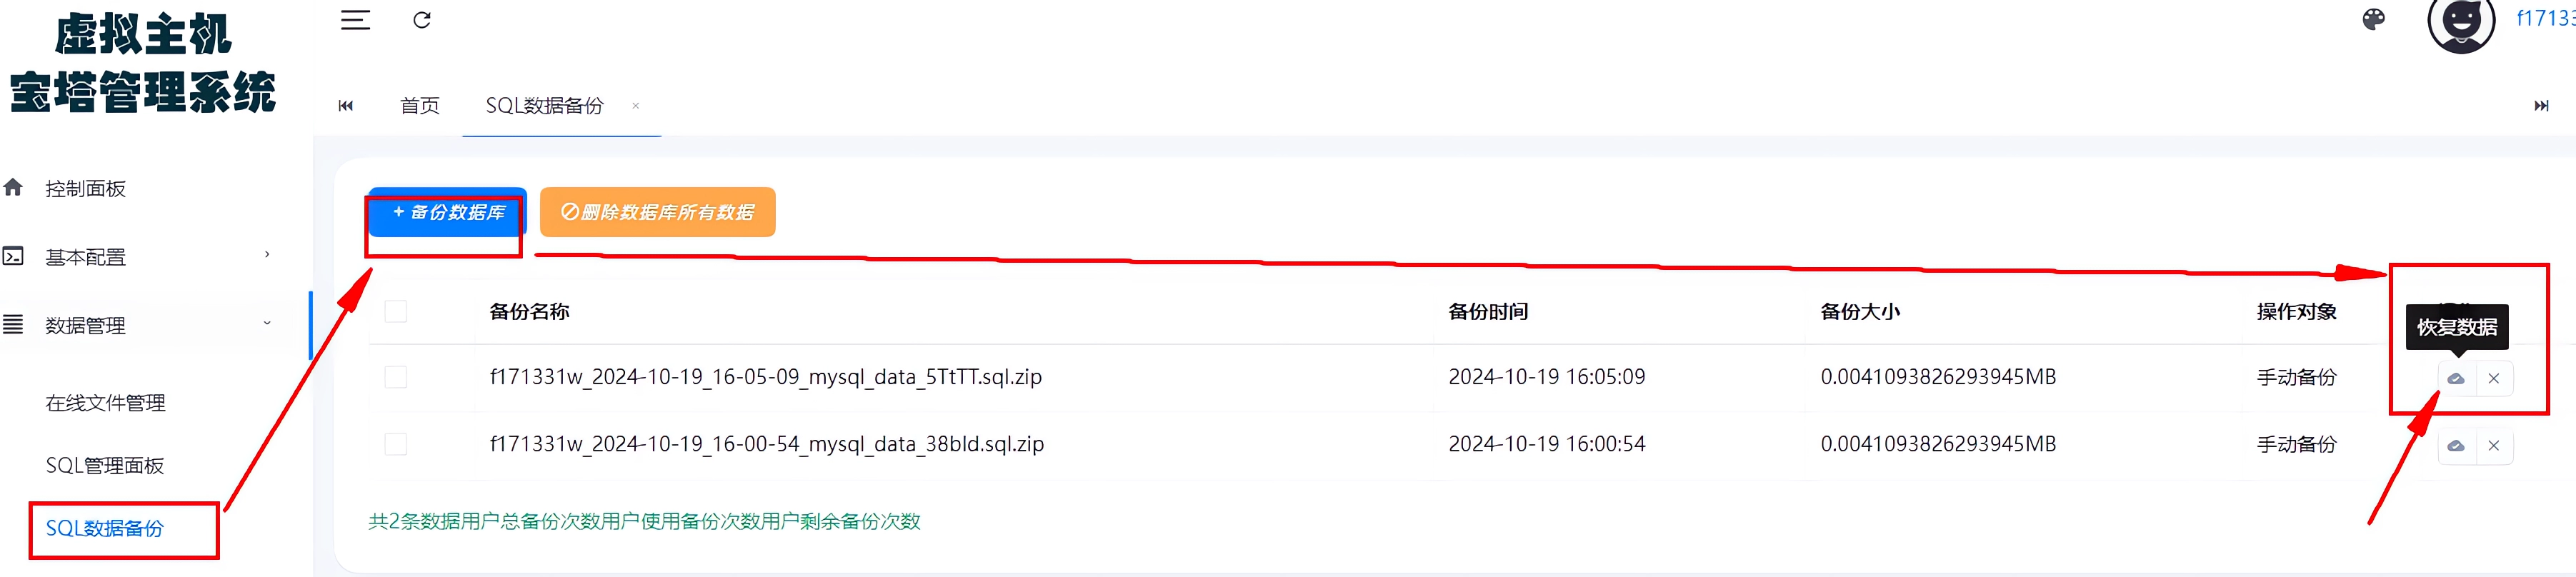Delete the 16:05:09 backup row
The width and height of the screenshot is (2576, 577).
click(2494, 378)
